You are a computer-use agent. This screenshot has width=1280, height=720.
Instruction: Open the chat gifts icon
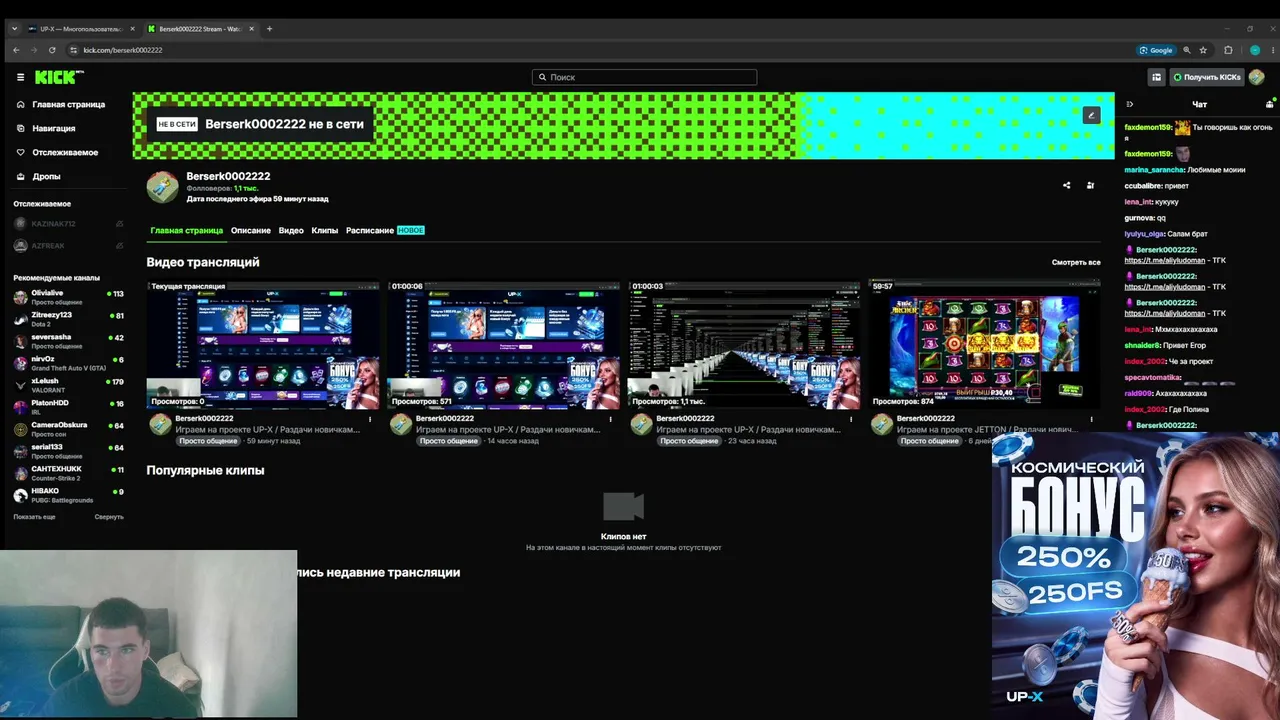click(x=1270, y=104)
